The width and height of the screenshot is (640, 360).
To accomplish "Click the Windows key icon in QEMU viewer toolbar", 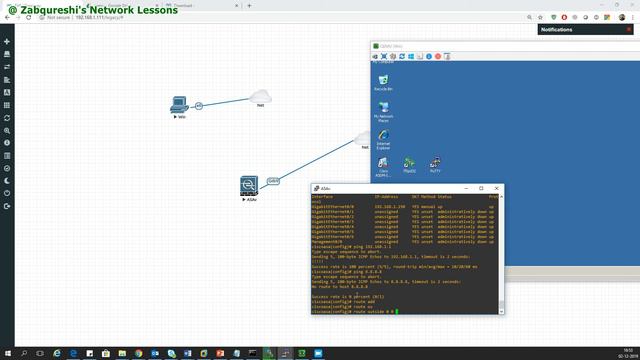I will point(411,56).
